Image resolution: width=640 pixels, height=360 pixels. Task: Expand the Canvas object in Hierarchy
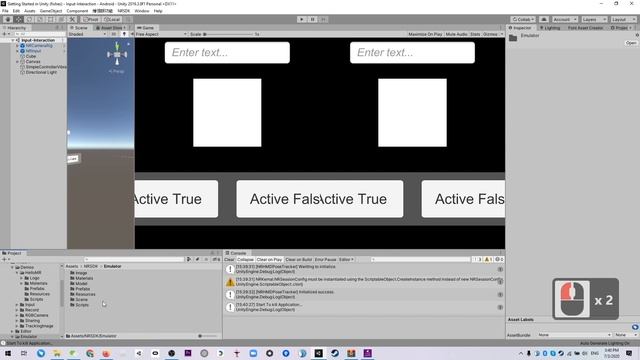(18, 62)
